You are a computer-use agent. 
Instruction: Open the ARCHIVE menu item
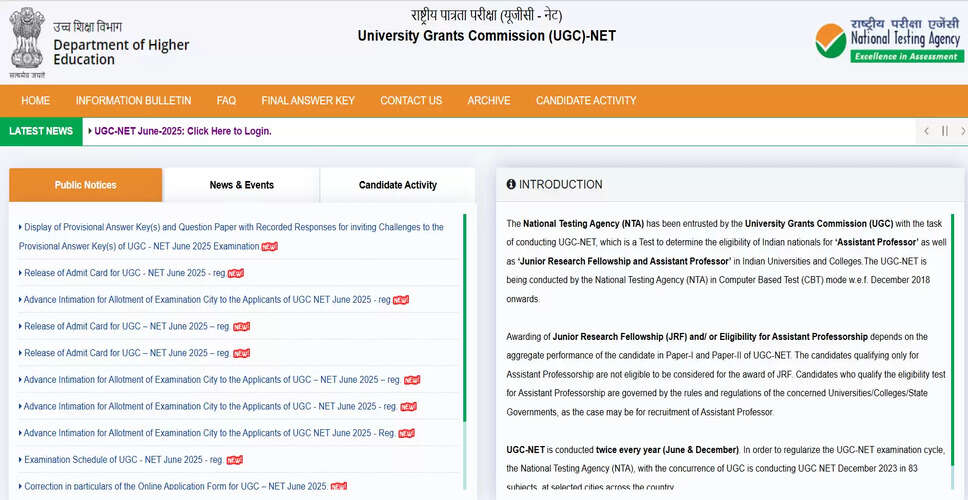coord(489,101)
